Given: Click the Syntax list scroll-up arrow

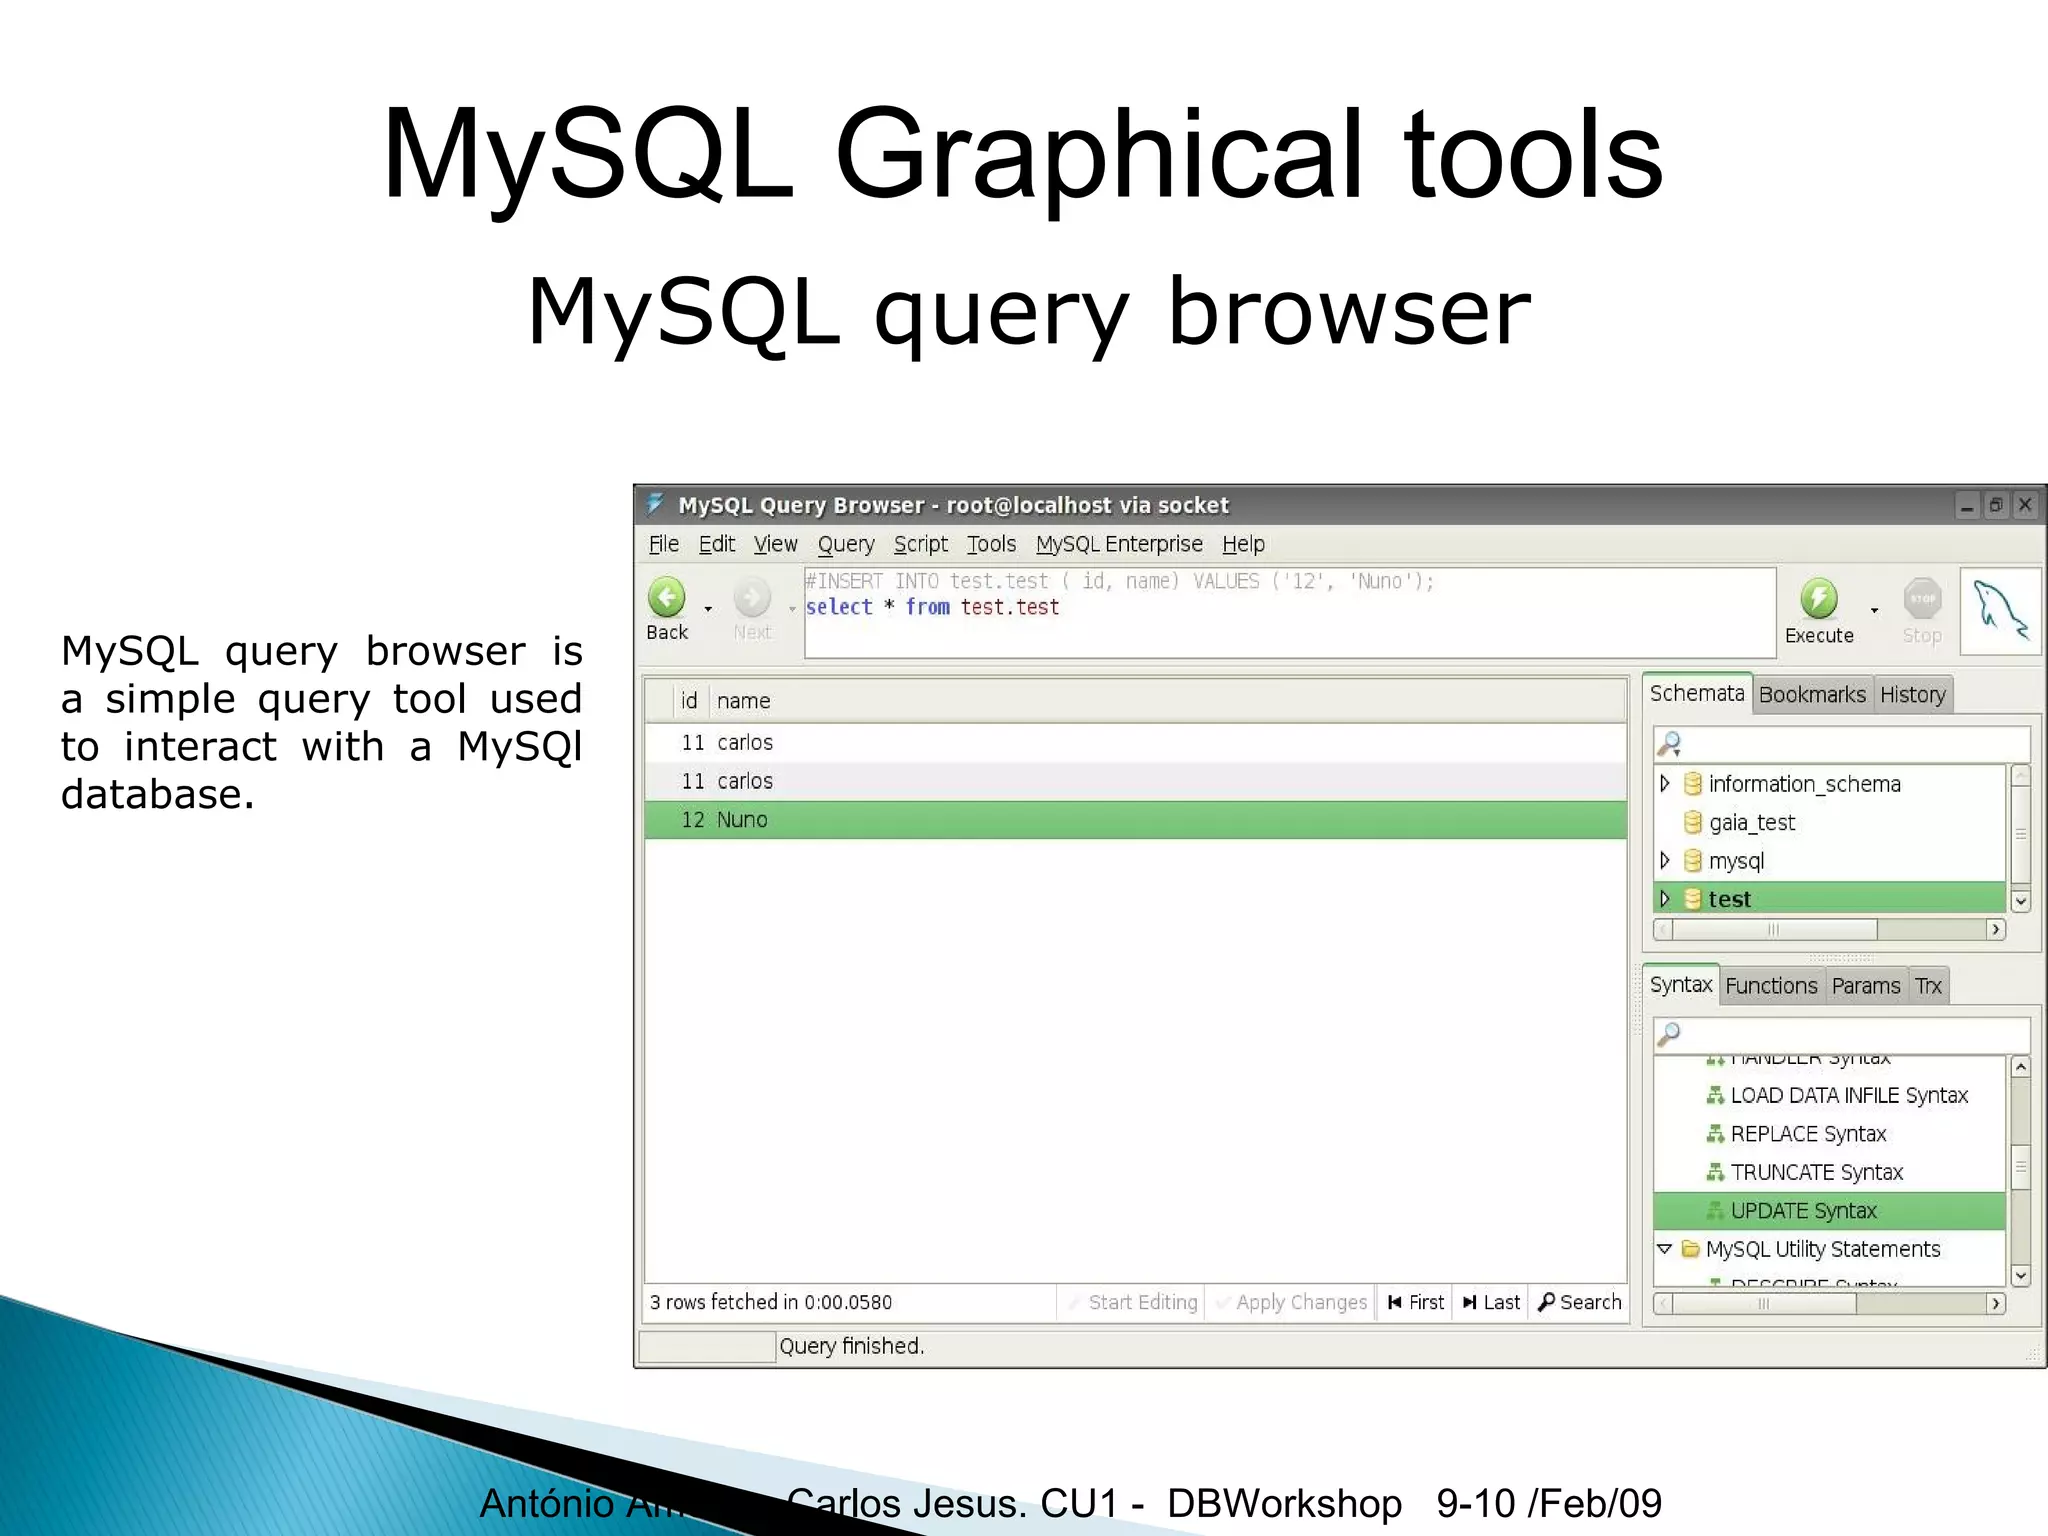Looking at the screenshot, I should tap(2020, 1067).
